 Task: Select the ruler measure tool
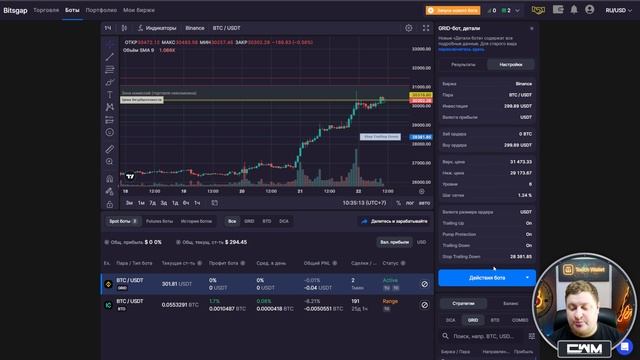click(x=109, y=149)
